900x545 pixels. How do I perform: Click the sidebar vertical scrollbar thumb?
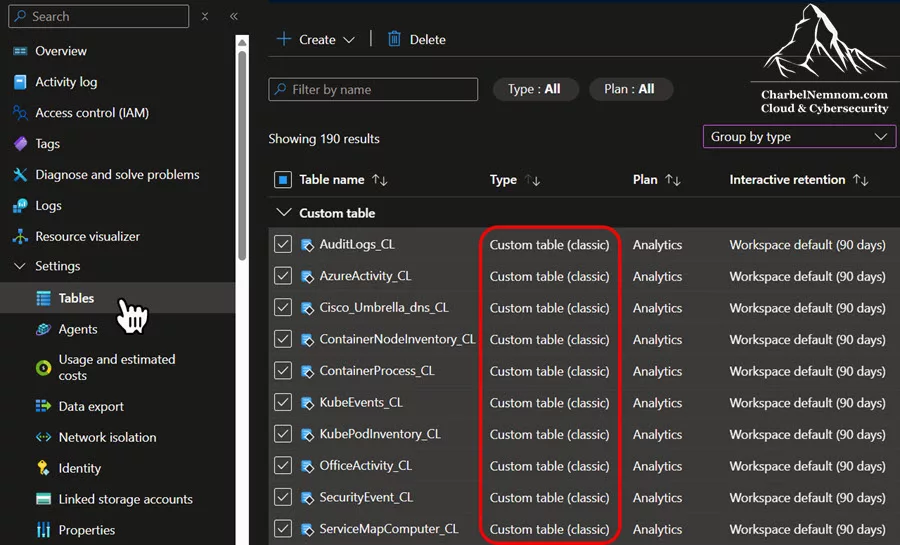(x=242, y=155)
